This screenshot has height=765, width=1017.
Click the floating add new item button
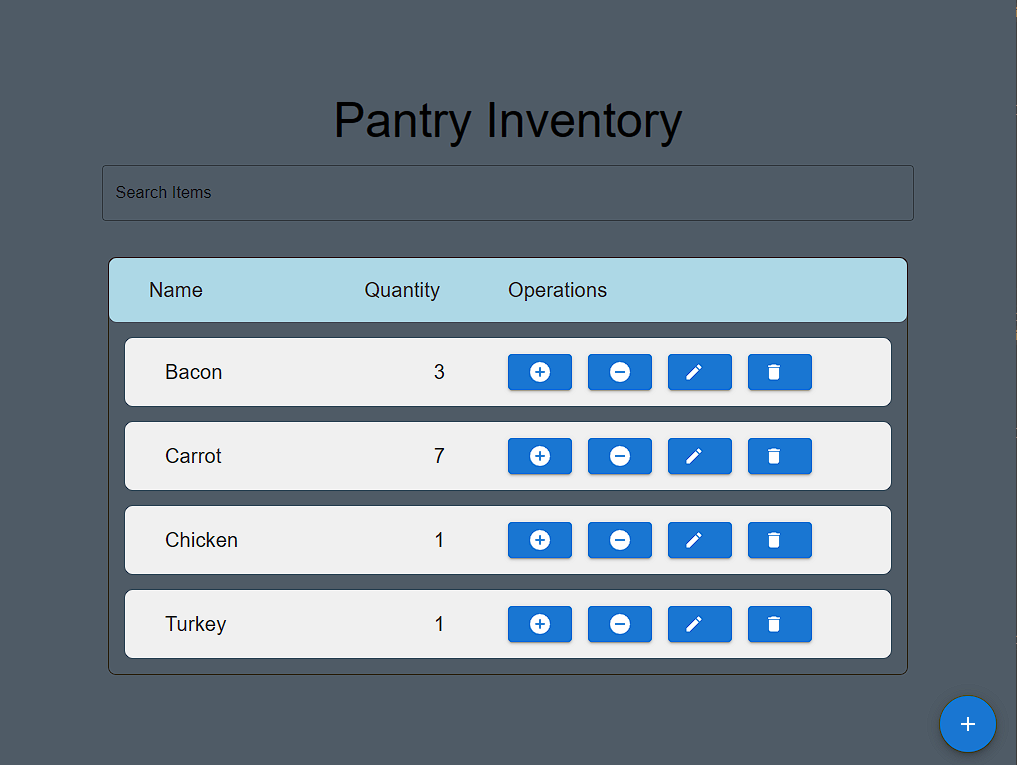tap(967, 724)
